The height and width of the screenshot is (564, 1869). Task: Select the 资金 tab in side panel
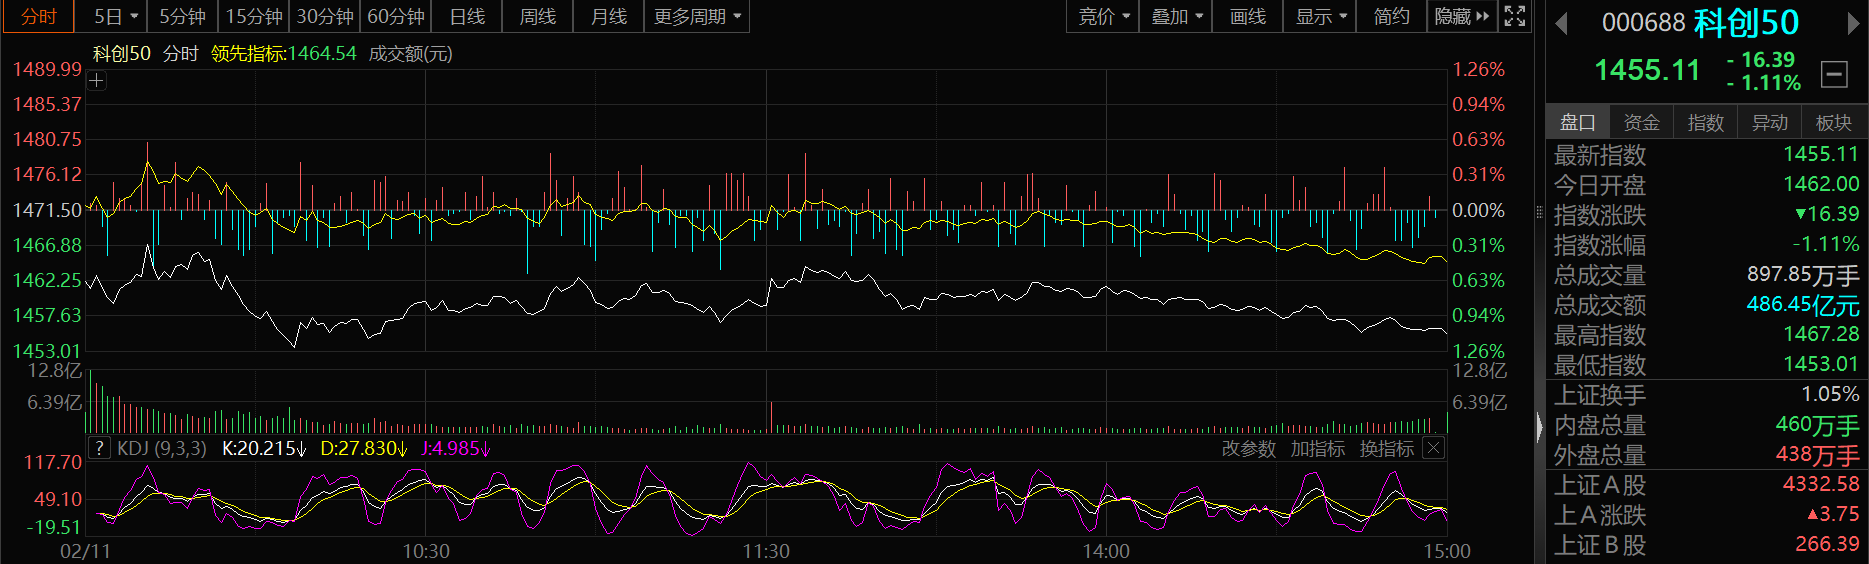tap(1641, 122)
